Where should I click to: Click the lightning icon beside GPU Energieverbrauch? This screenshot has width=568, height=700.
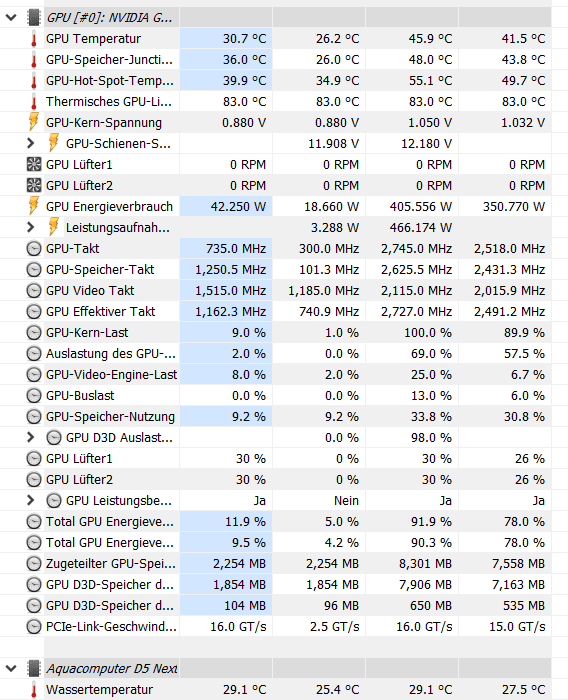coord(34,206)
